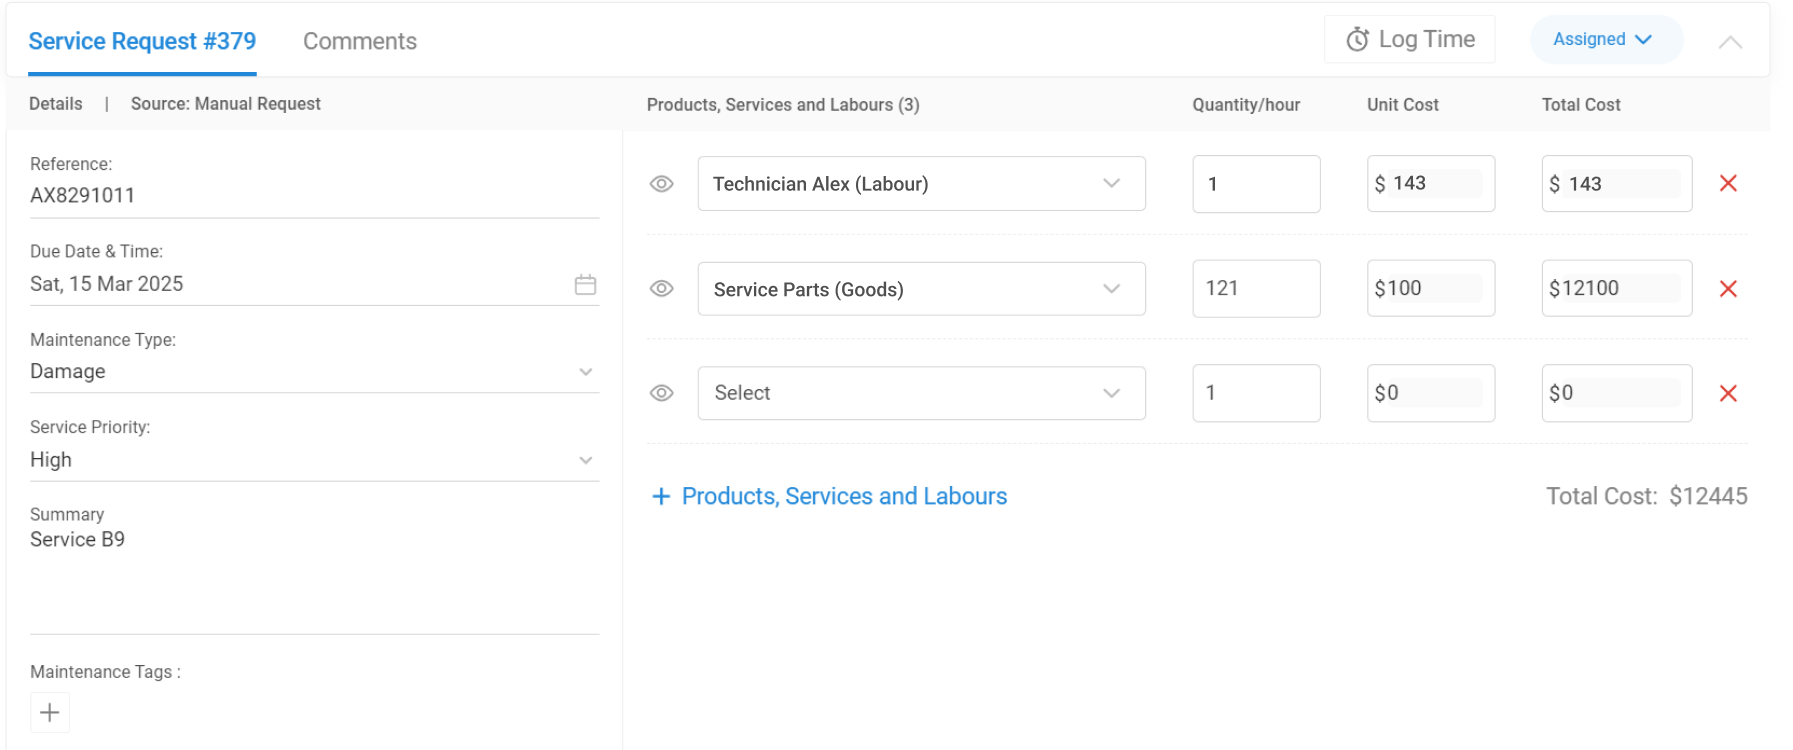
Task: Open the Assigned status dropdown
Action: point(1604,40)
